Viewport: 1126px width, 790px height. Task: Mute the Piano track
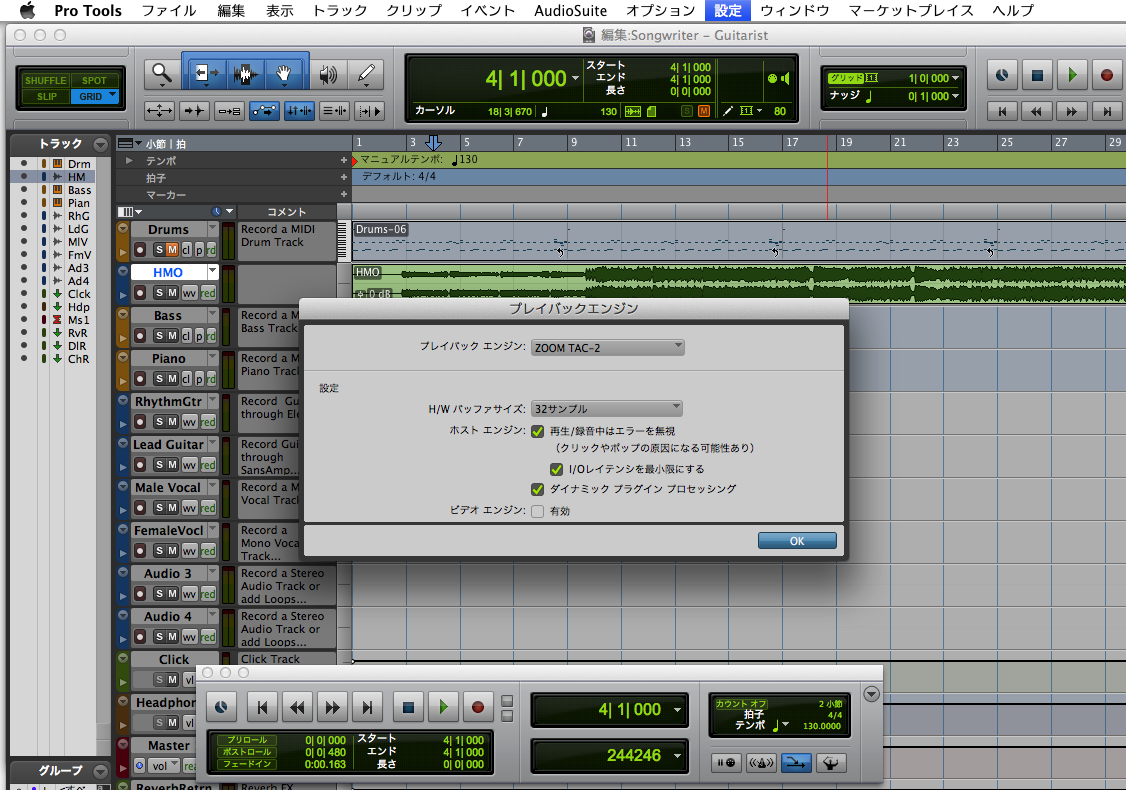click(172, 379)
